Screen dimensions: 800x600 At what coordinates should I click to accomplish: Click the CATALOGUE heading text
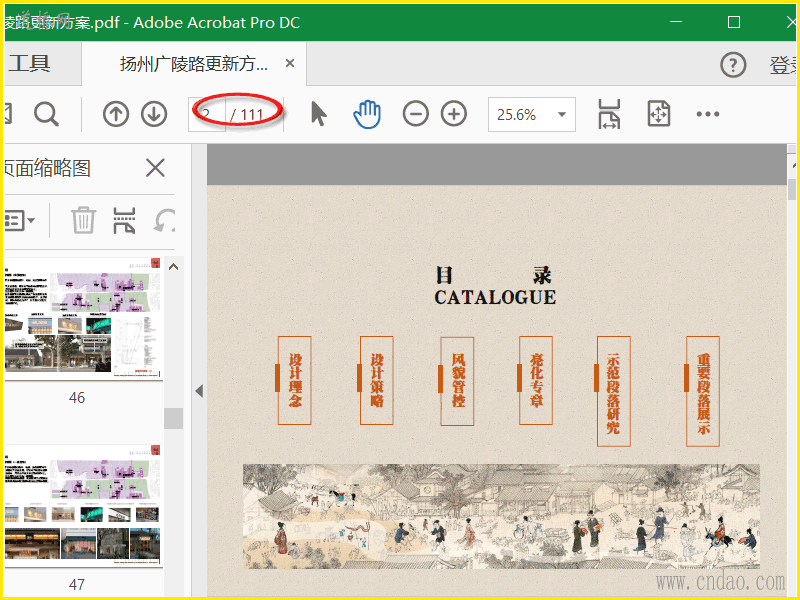click(495, 297)
